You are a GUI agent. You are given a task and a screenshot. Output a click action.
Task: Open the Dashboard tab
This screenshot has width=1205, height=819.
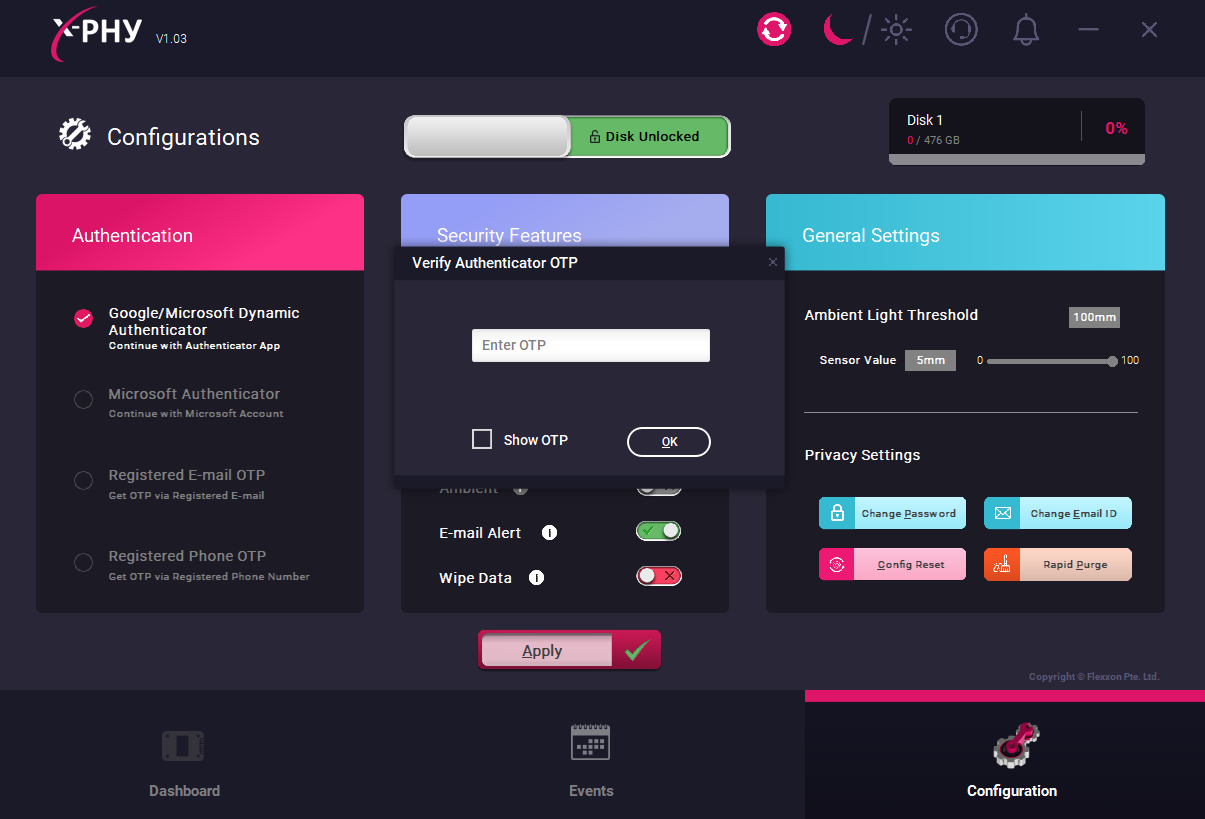point(184,762)
